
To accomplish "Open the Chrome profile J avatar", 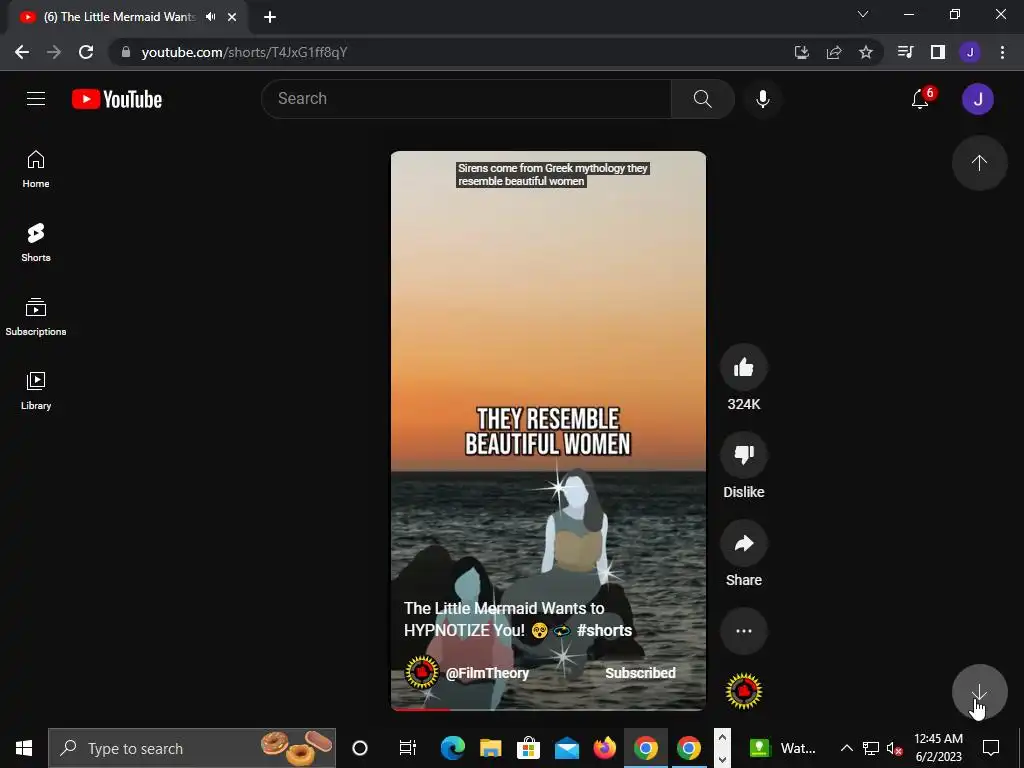I will pos(970,52).
